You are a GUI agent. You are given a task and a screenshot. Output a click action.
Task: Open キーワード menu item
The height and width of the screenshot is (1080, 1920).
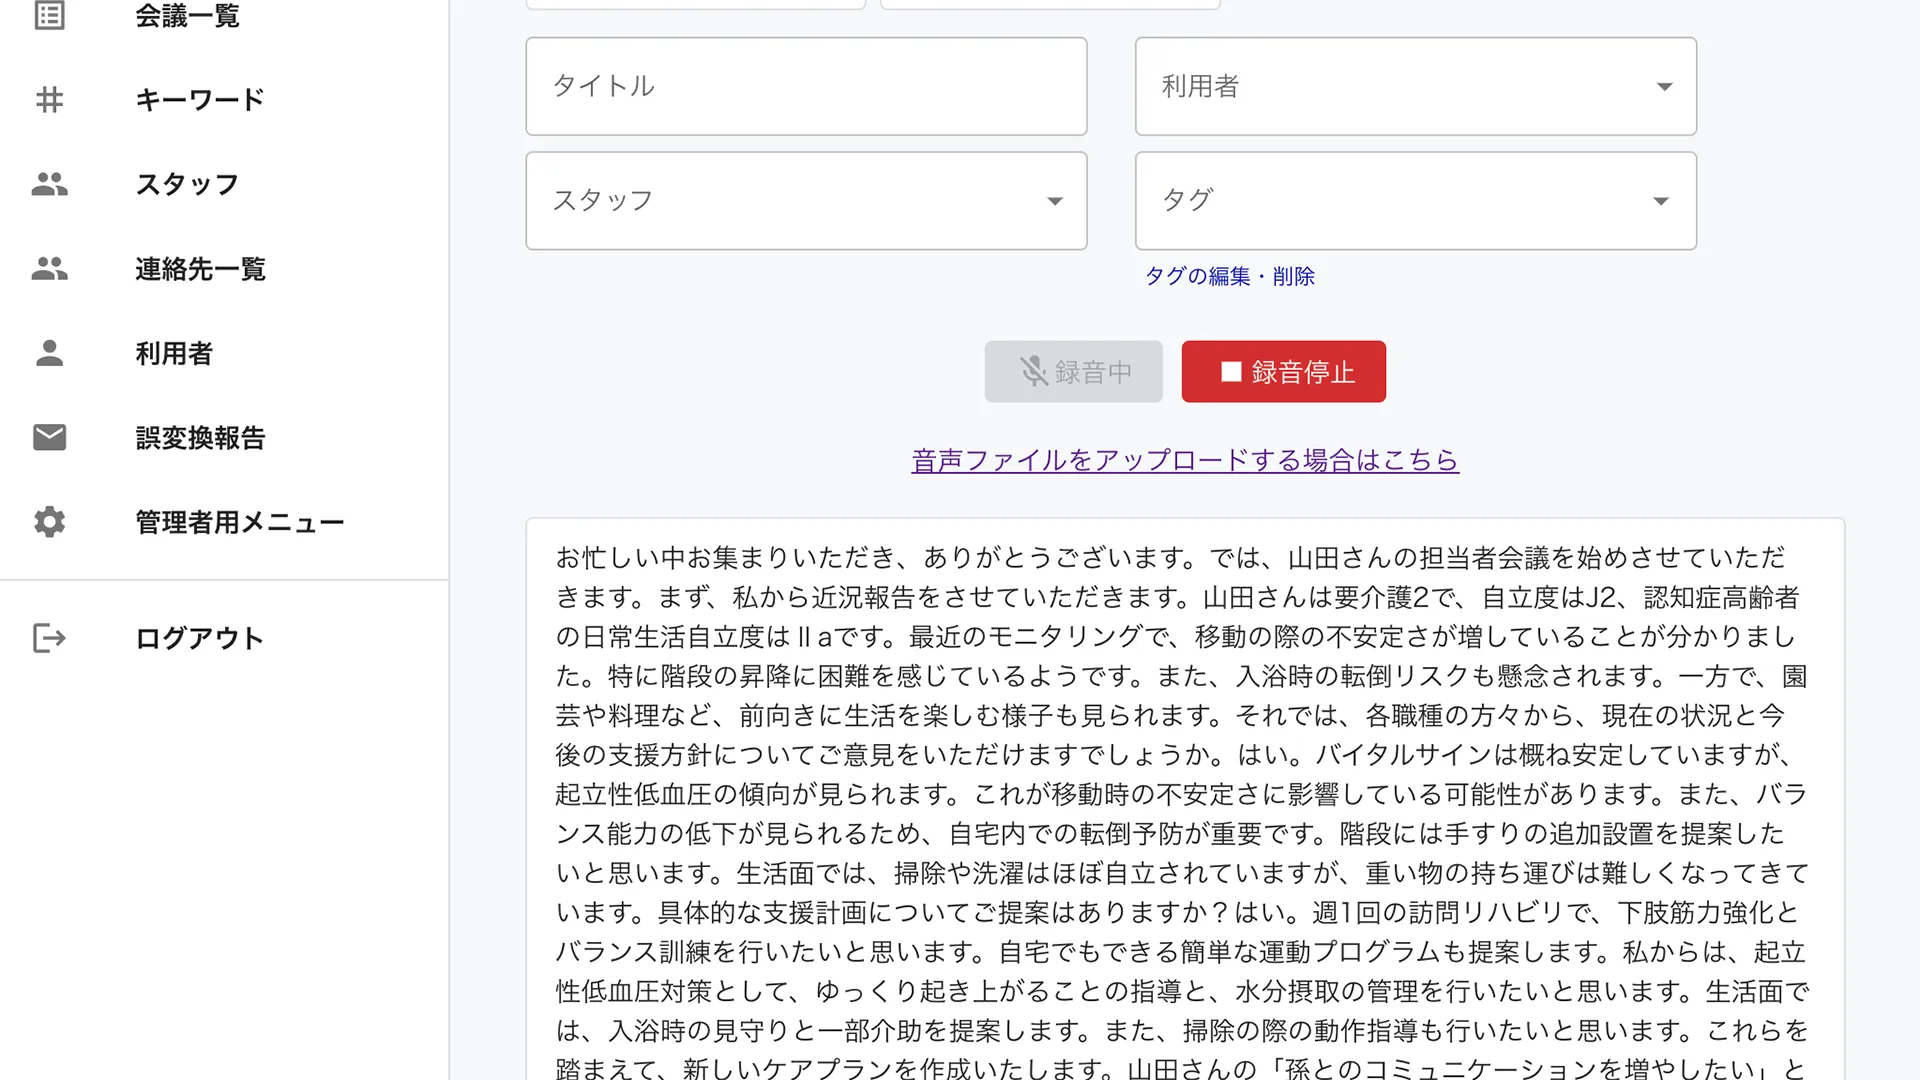[200, 99]
